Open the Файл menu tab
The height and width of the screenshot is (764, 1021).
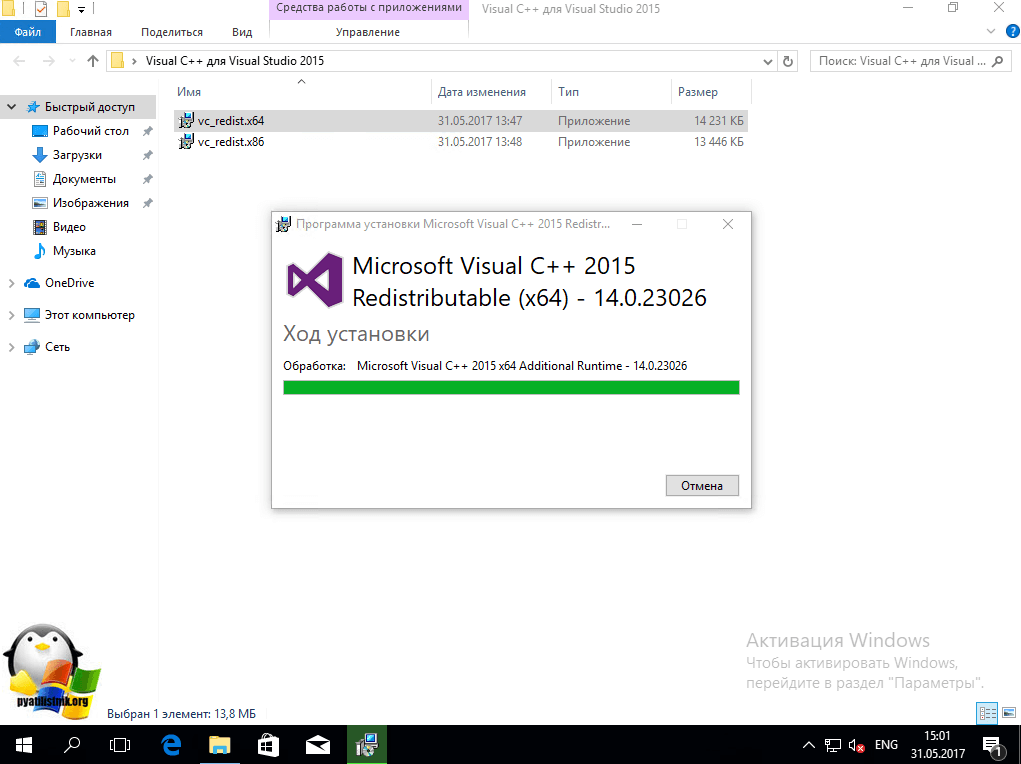27,32
